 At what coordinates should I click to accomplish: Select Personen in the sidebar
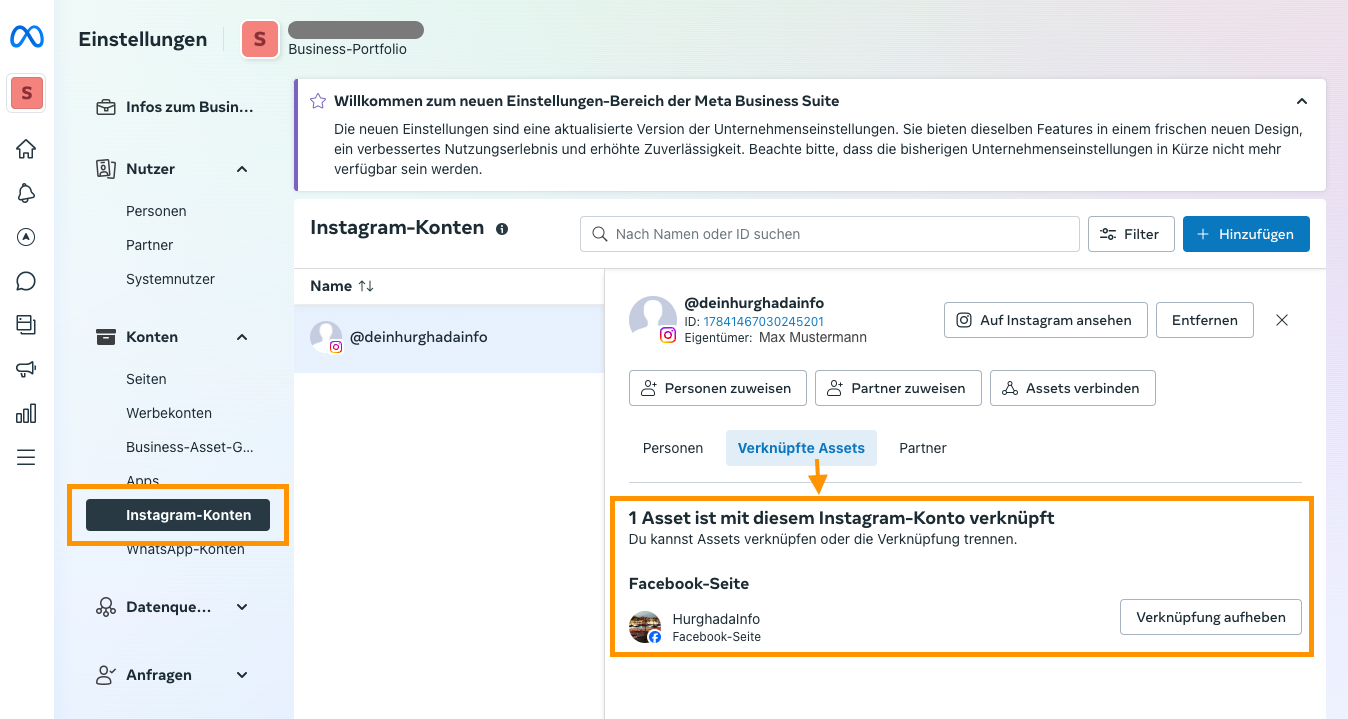coord(156,211)
